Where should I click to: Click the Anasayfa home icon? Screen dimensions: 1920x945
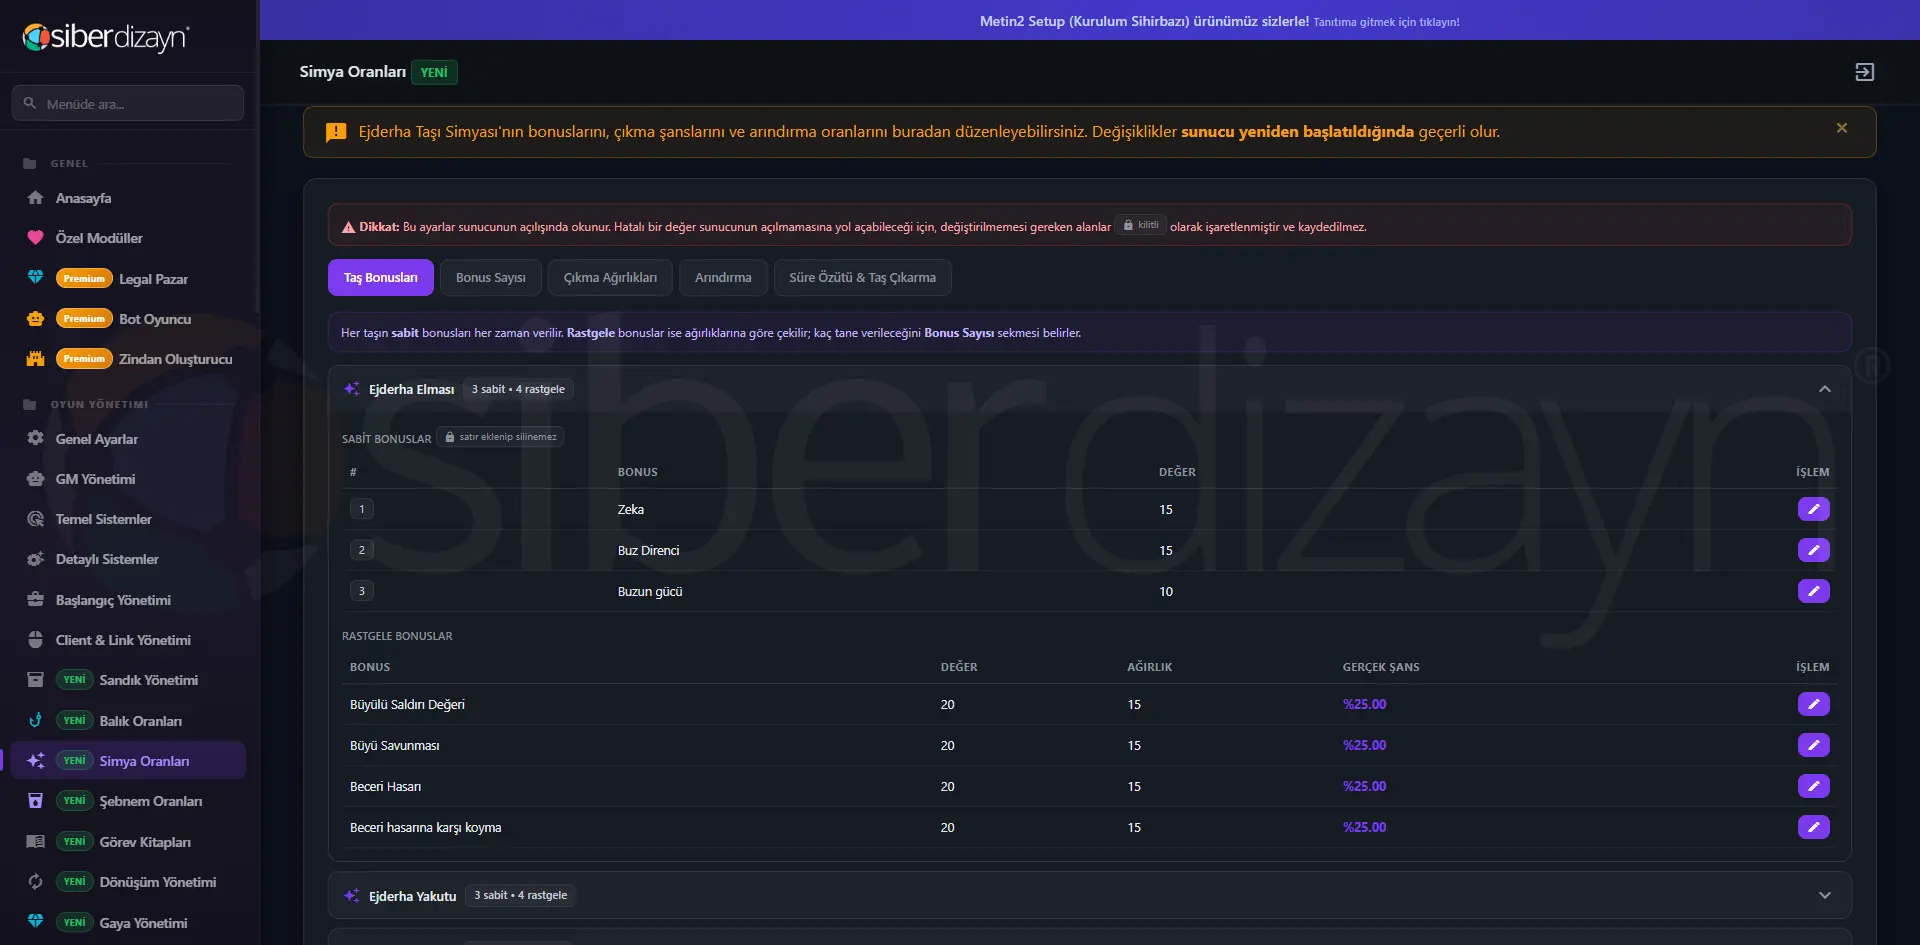coord(35,198)
